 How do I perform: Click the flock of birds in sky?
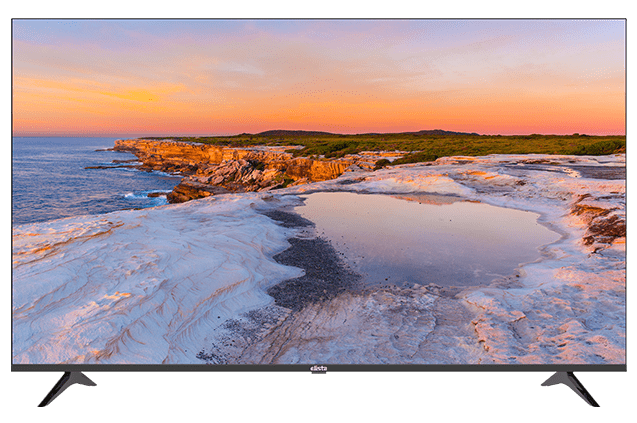pos(325,90)
